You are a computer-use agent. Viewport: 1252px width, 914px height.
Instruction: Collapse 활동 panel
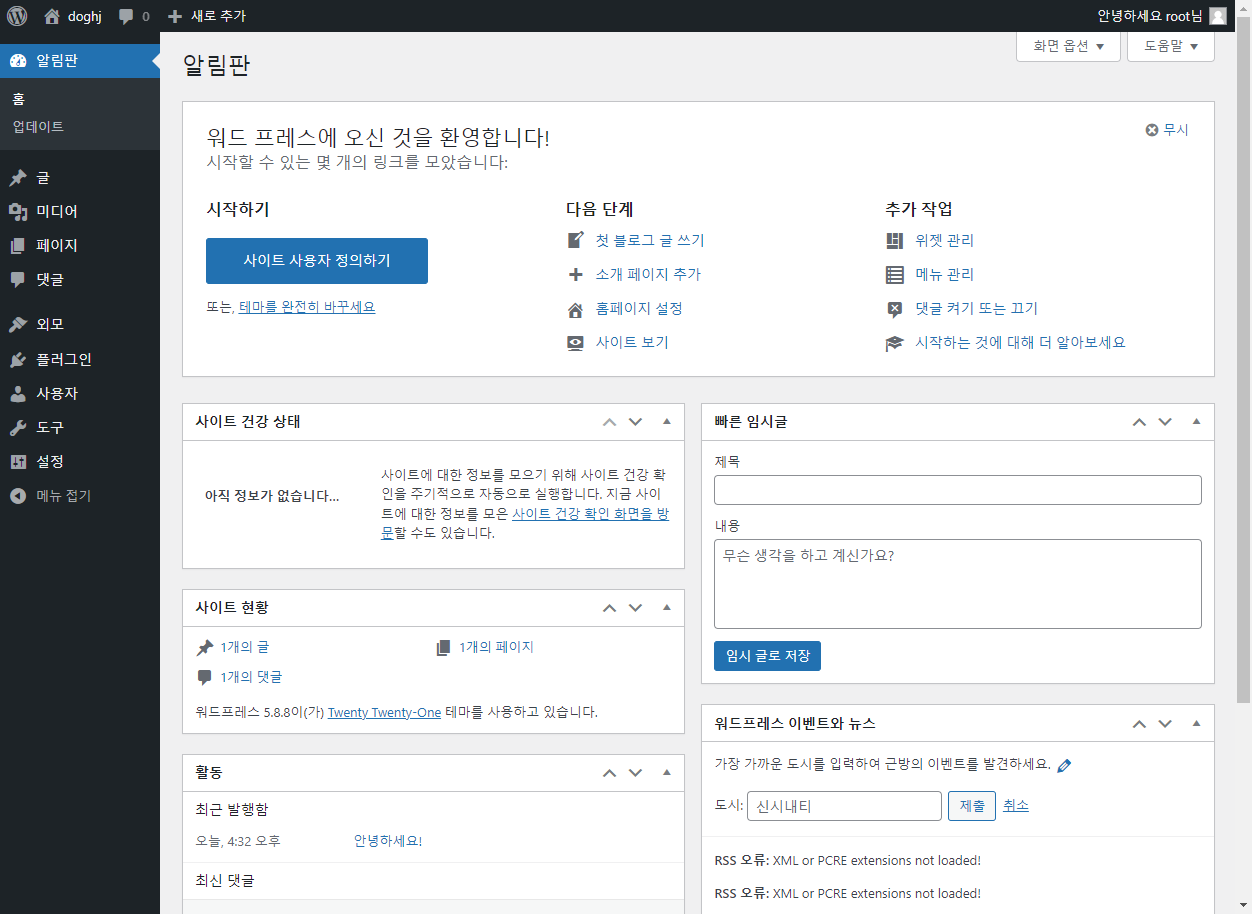[x=667, y=773]
